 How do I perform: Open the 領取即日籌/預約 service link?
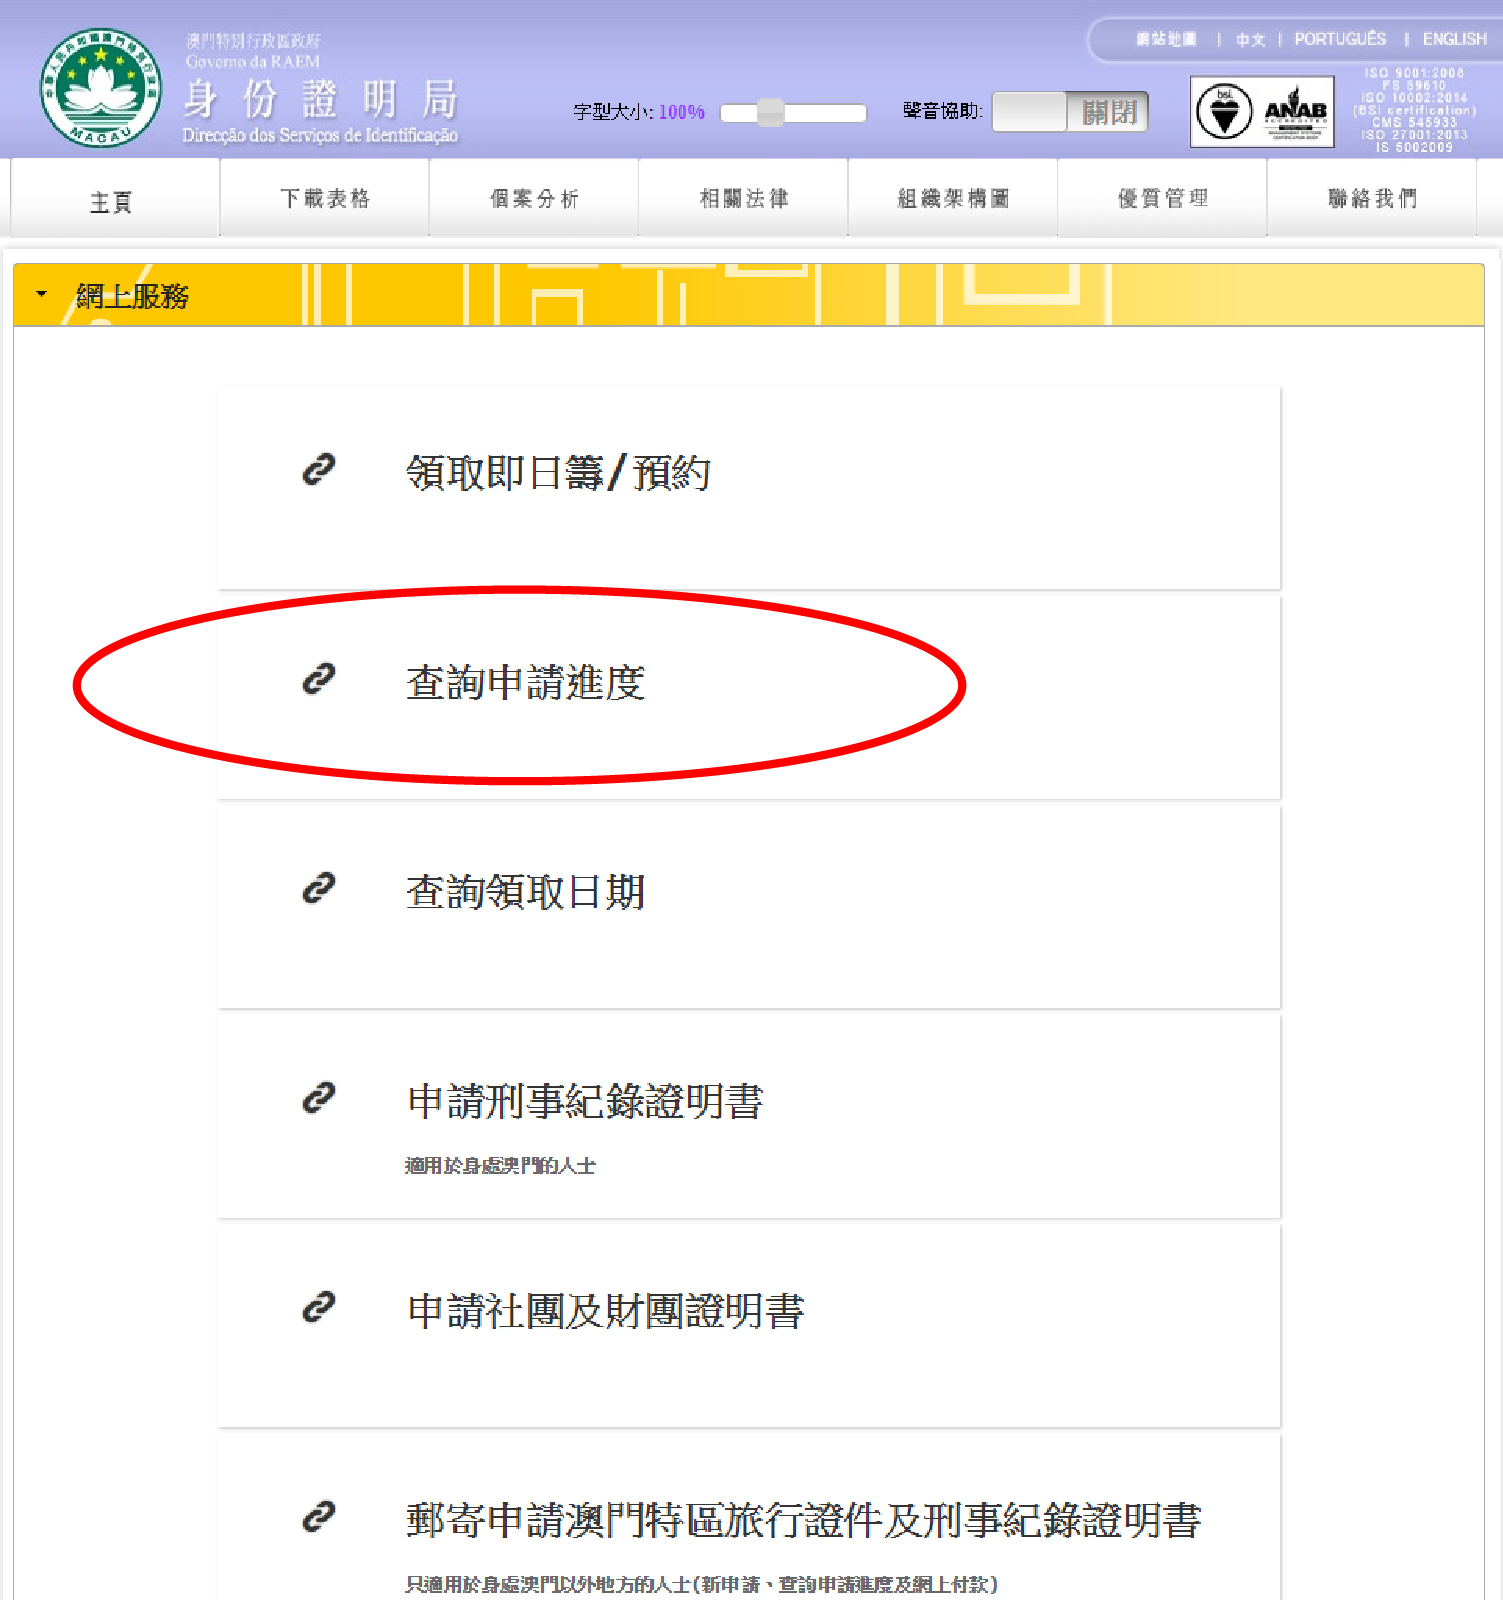point(558,473)
